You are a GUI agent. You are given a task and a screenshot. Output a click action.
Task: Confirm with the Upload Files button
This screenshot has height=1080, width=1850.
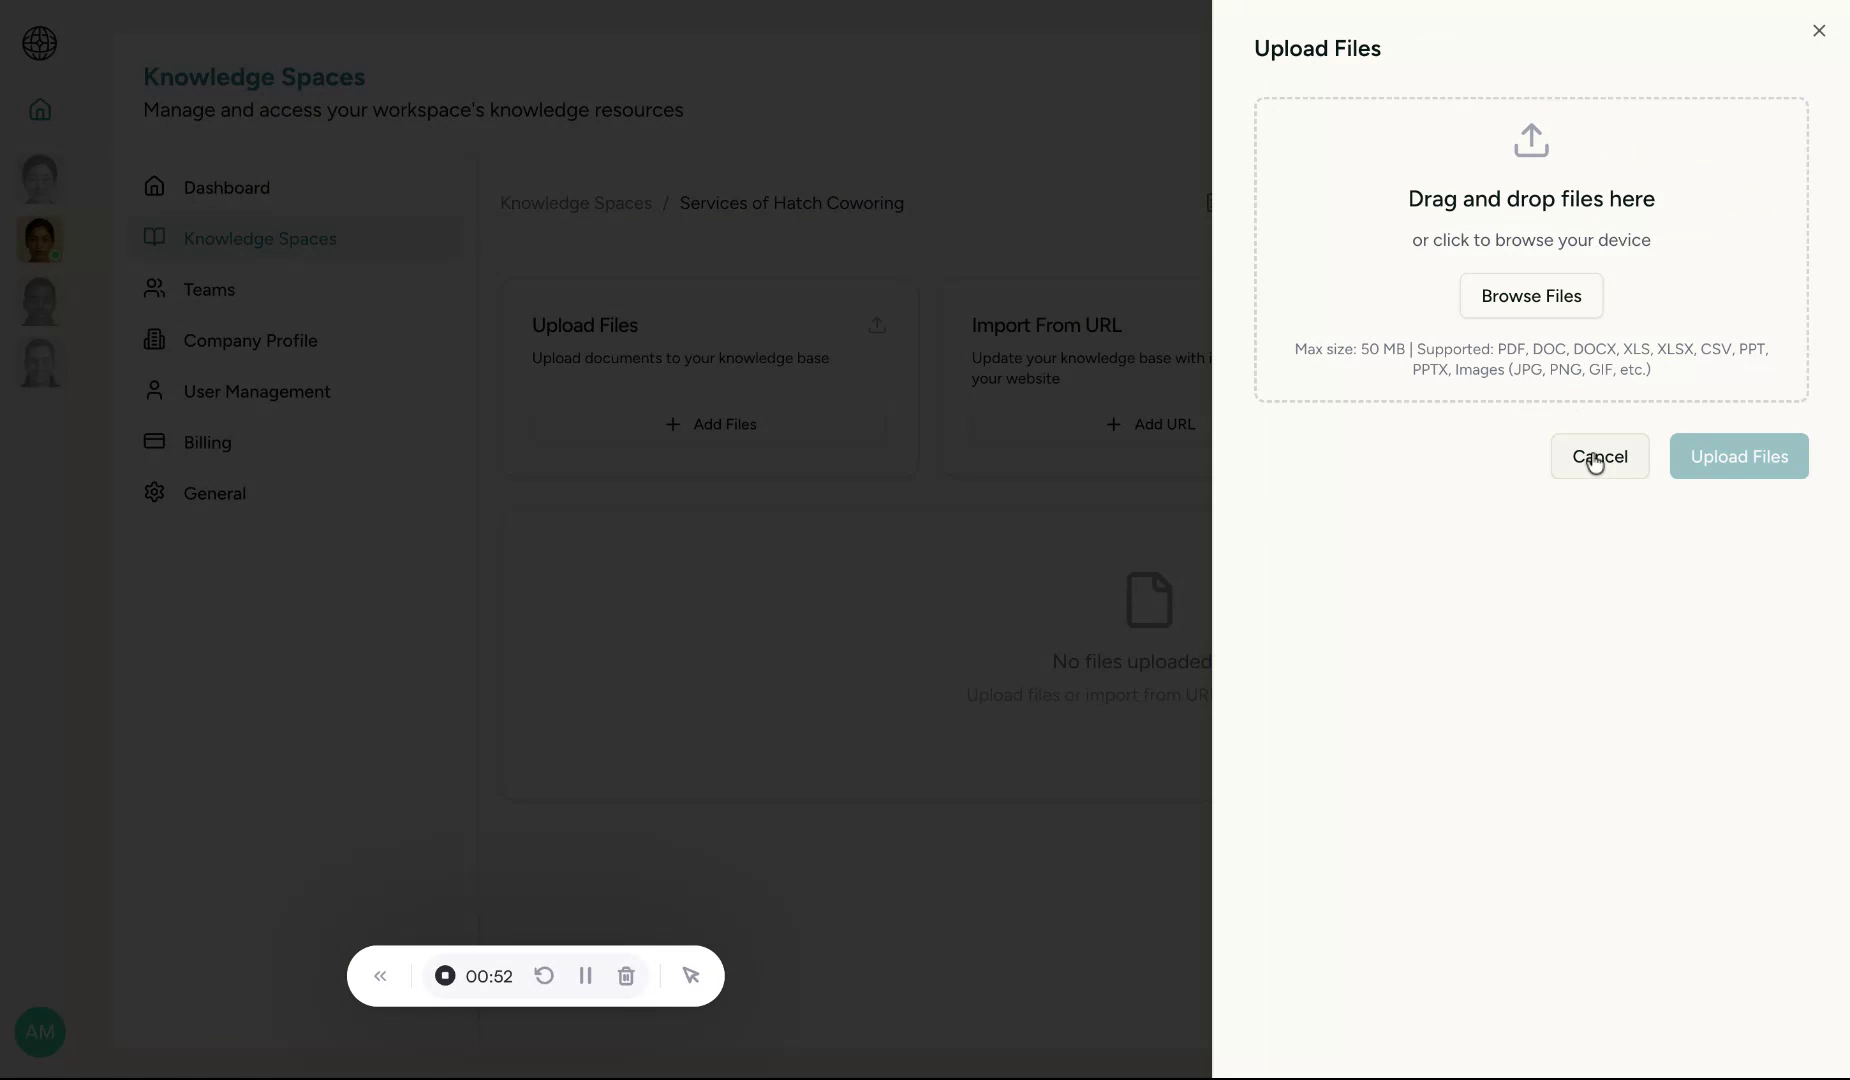pyautogui.click(x=1738, y=456)
